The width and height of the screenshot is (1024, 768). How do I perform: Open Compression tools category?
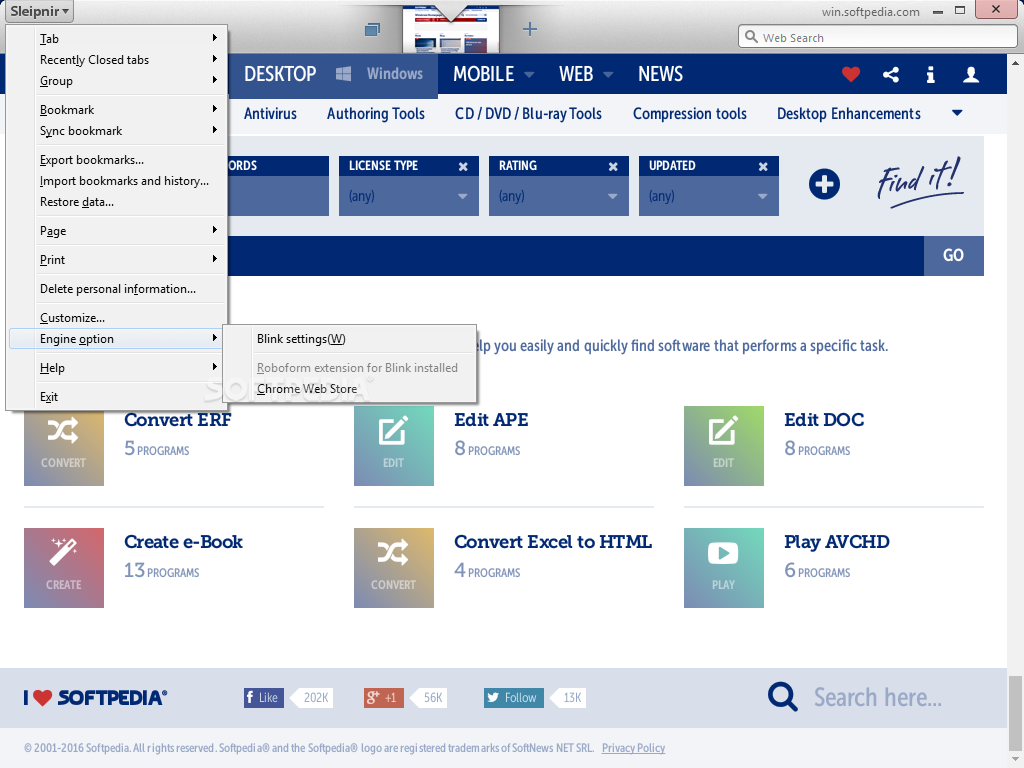pos(690,114)
